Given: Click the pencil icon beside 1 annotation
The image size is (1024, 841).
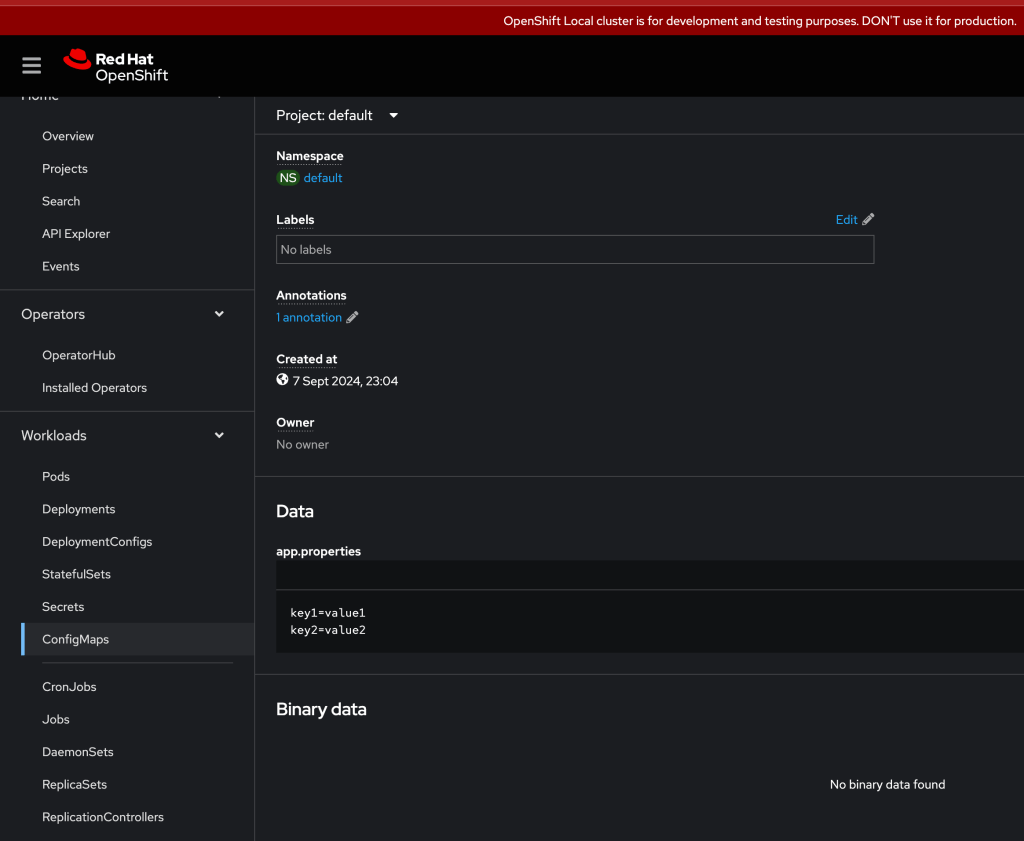Looking at the screenshot, I should pos(352,317).
